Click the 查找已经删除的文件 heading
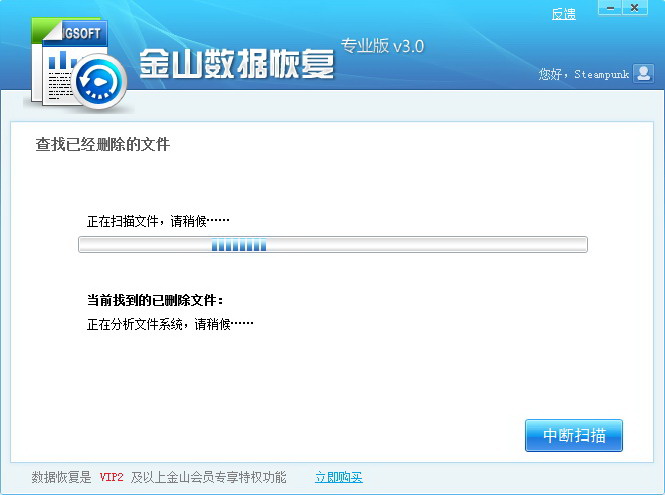Image resolution: width=665 pixels, height=495 pixels. click(103, 144)
